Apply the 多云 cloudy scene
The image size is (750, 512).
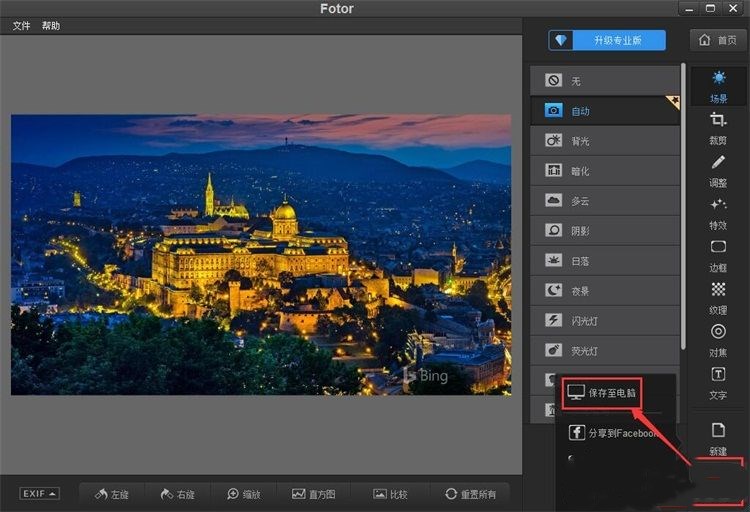[605, 200]
